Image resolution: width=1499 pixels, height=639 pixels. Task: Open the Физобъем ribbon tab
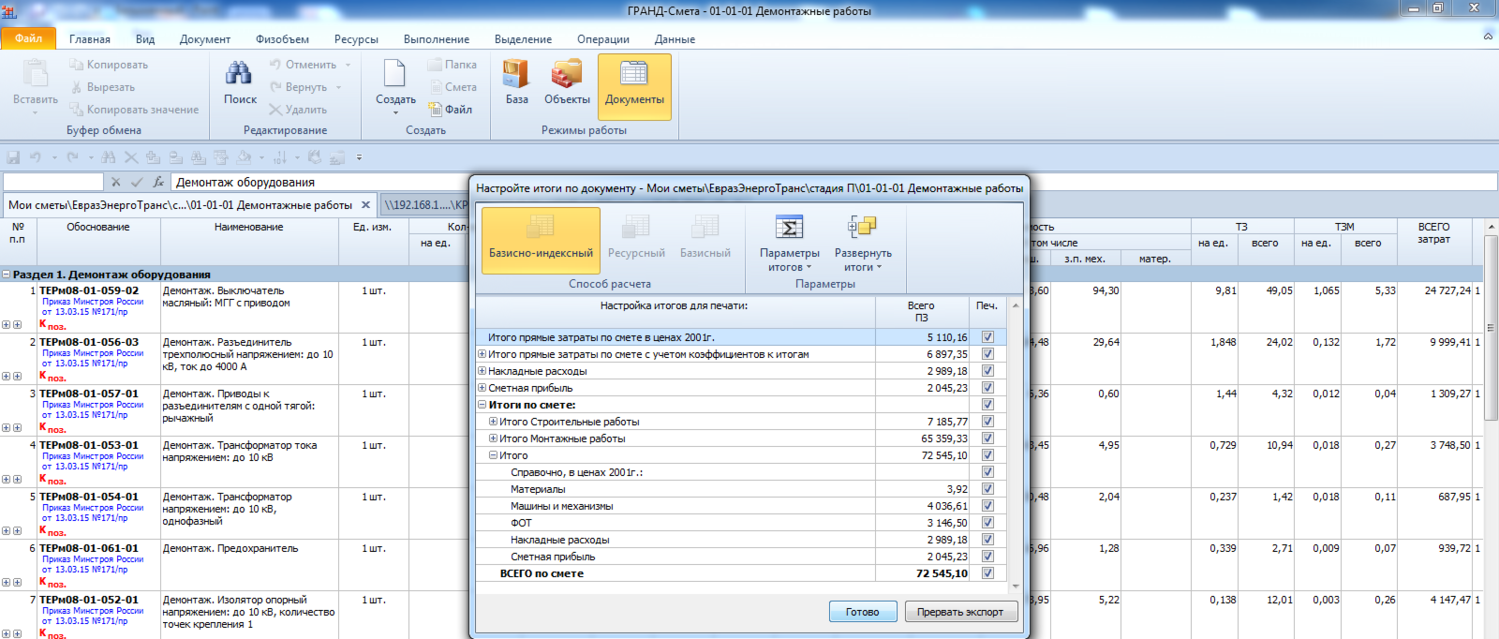282,39
